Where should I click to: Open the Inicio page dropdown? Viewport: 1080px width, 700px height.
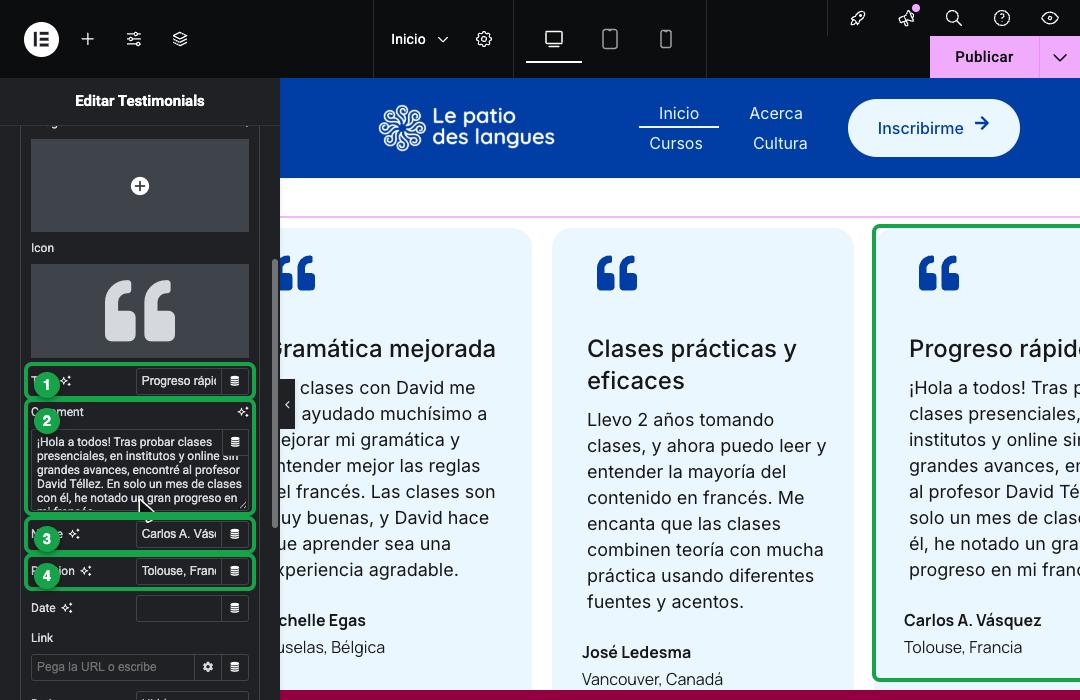[419, 39]
